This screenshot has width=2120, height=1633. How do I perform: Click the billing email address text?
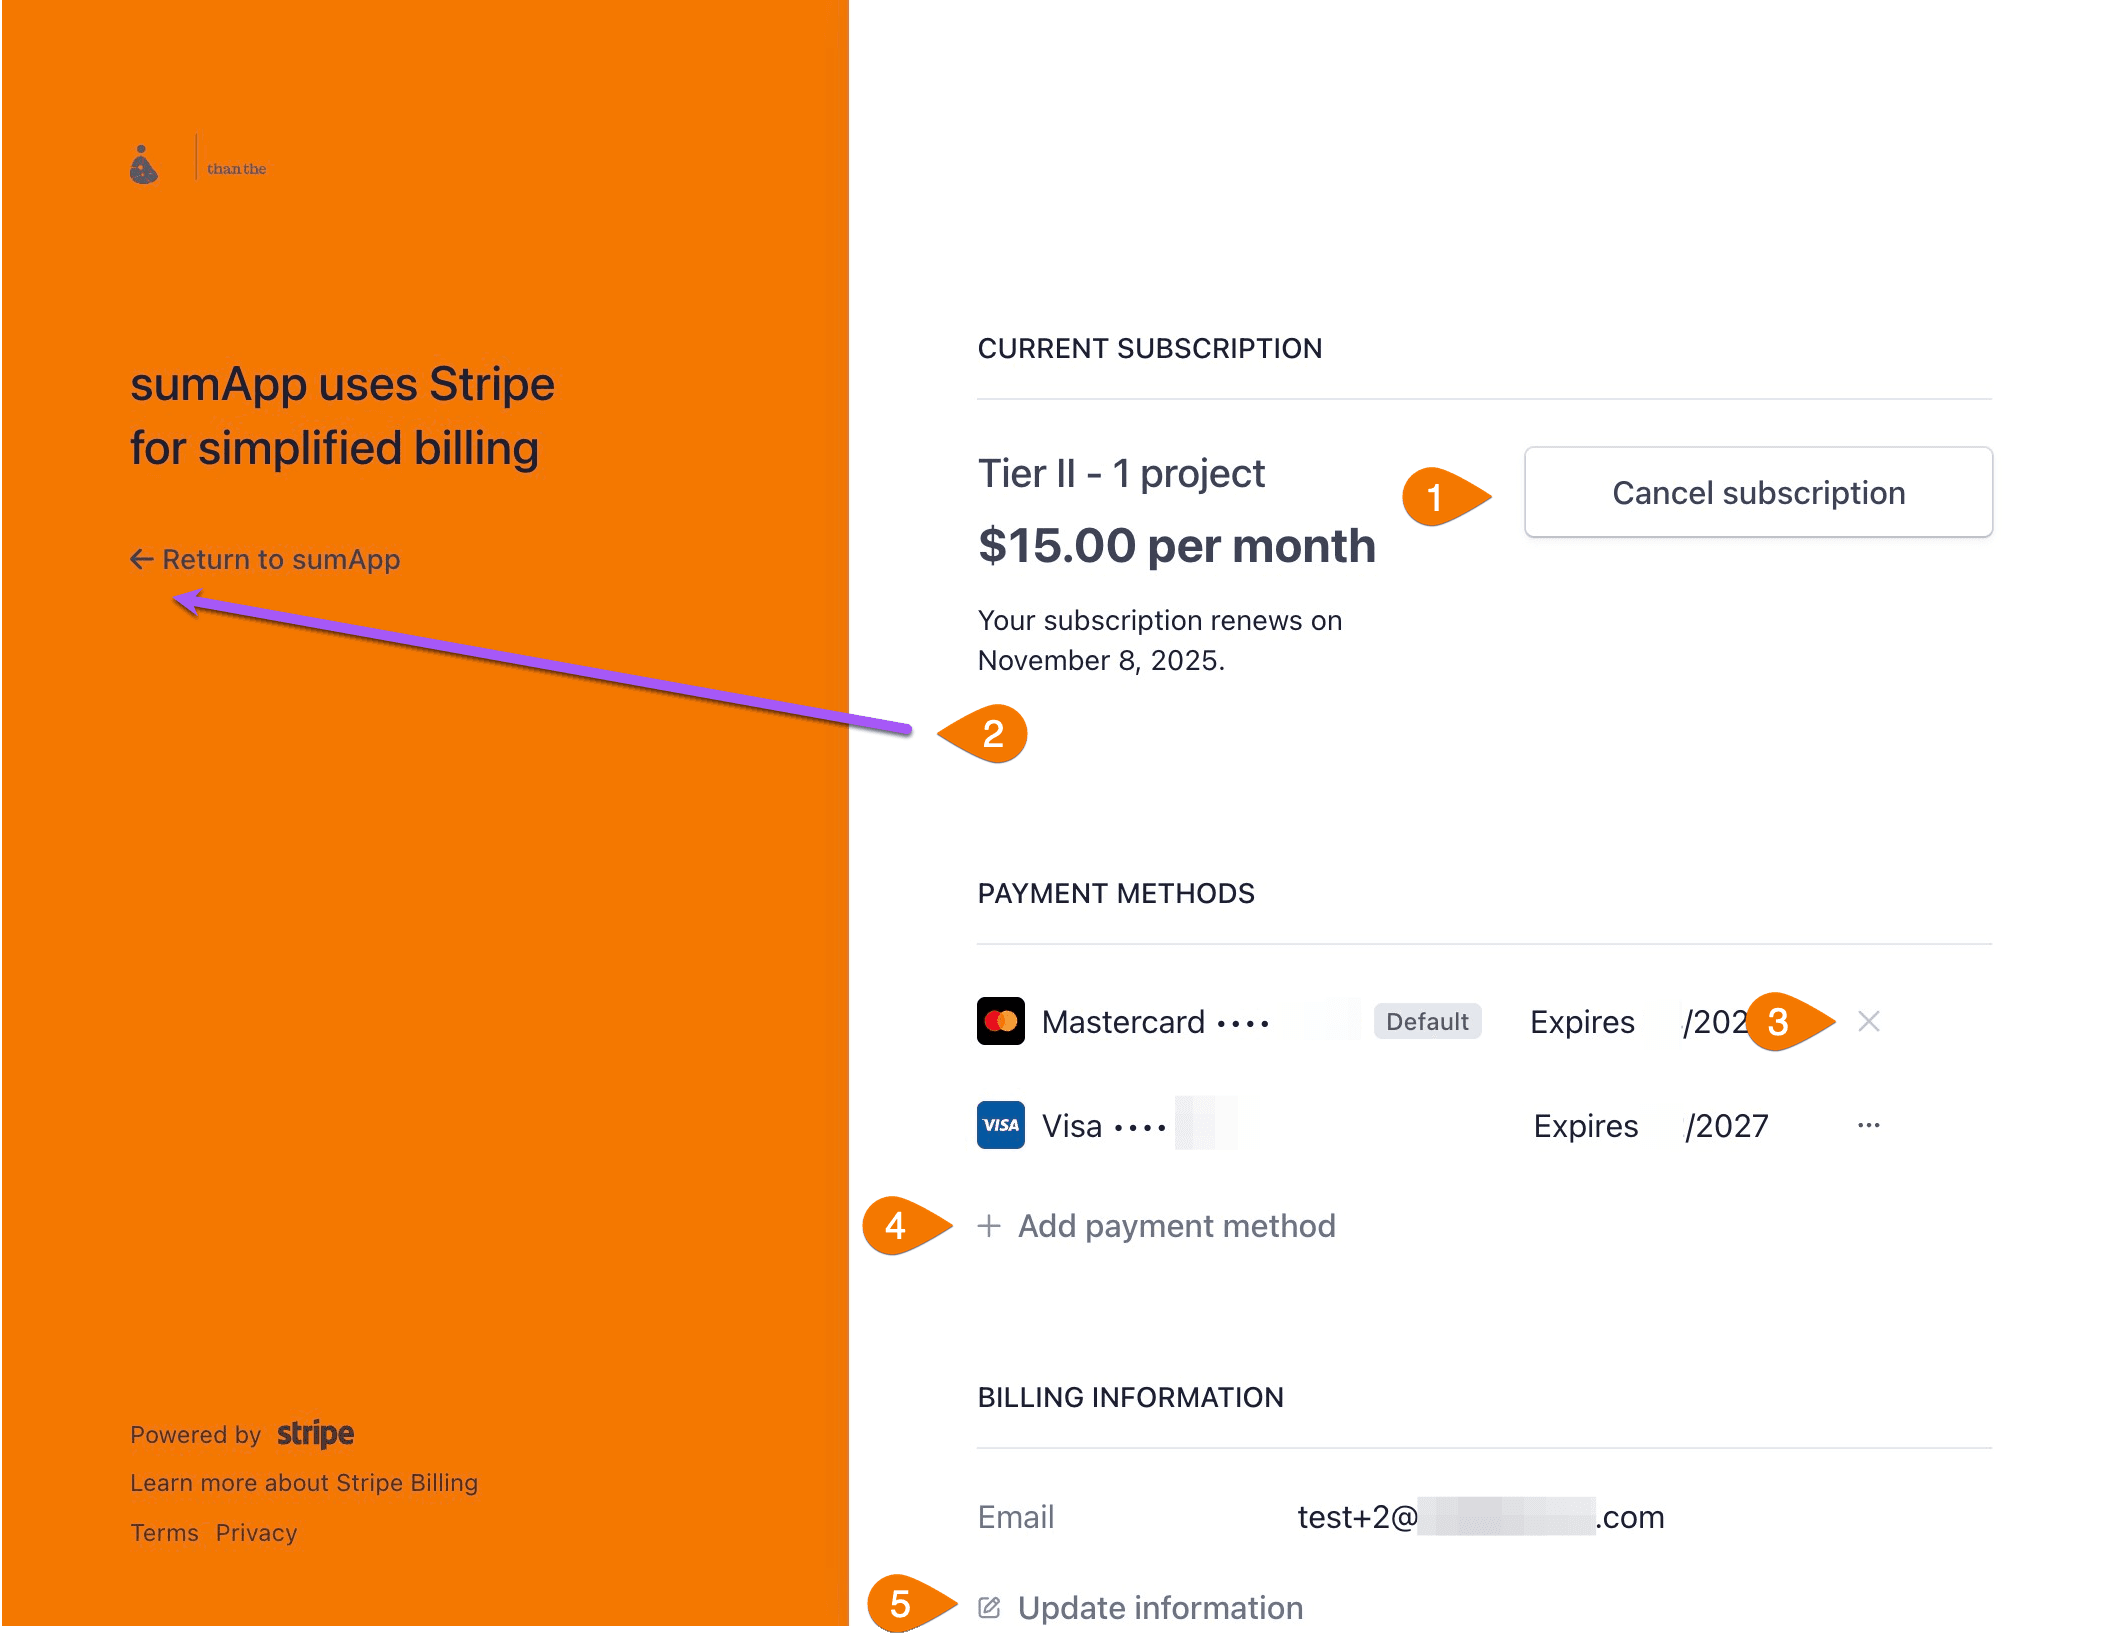click(1480, 1517)
